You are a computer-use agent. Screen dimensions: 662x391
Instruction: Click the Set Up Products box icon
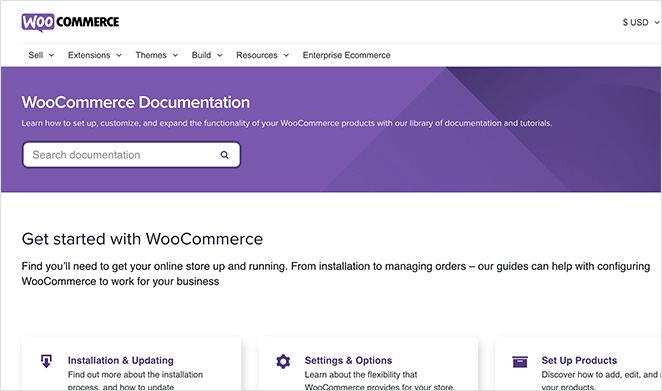(520, 362)
